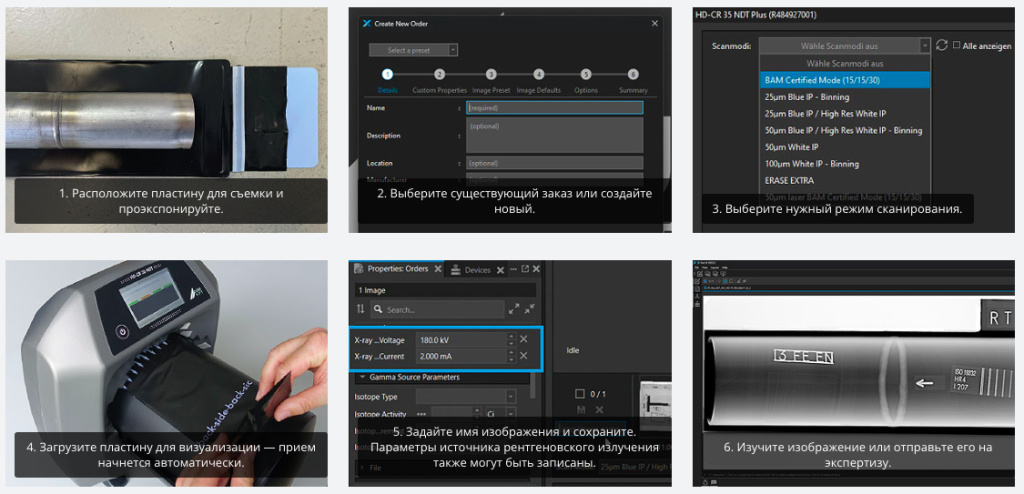Open the Select a preset dropdown
Screen dimensions: 1024x494
(x=413, y=50)
